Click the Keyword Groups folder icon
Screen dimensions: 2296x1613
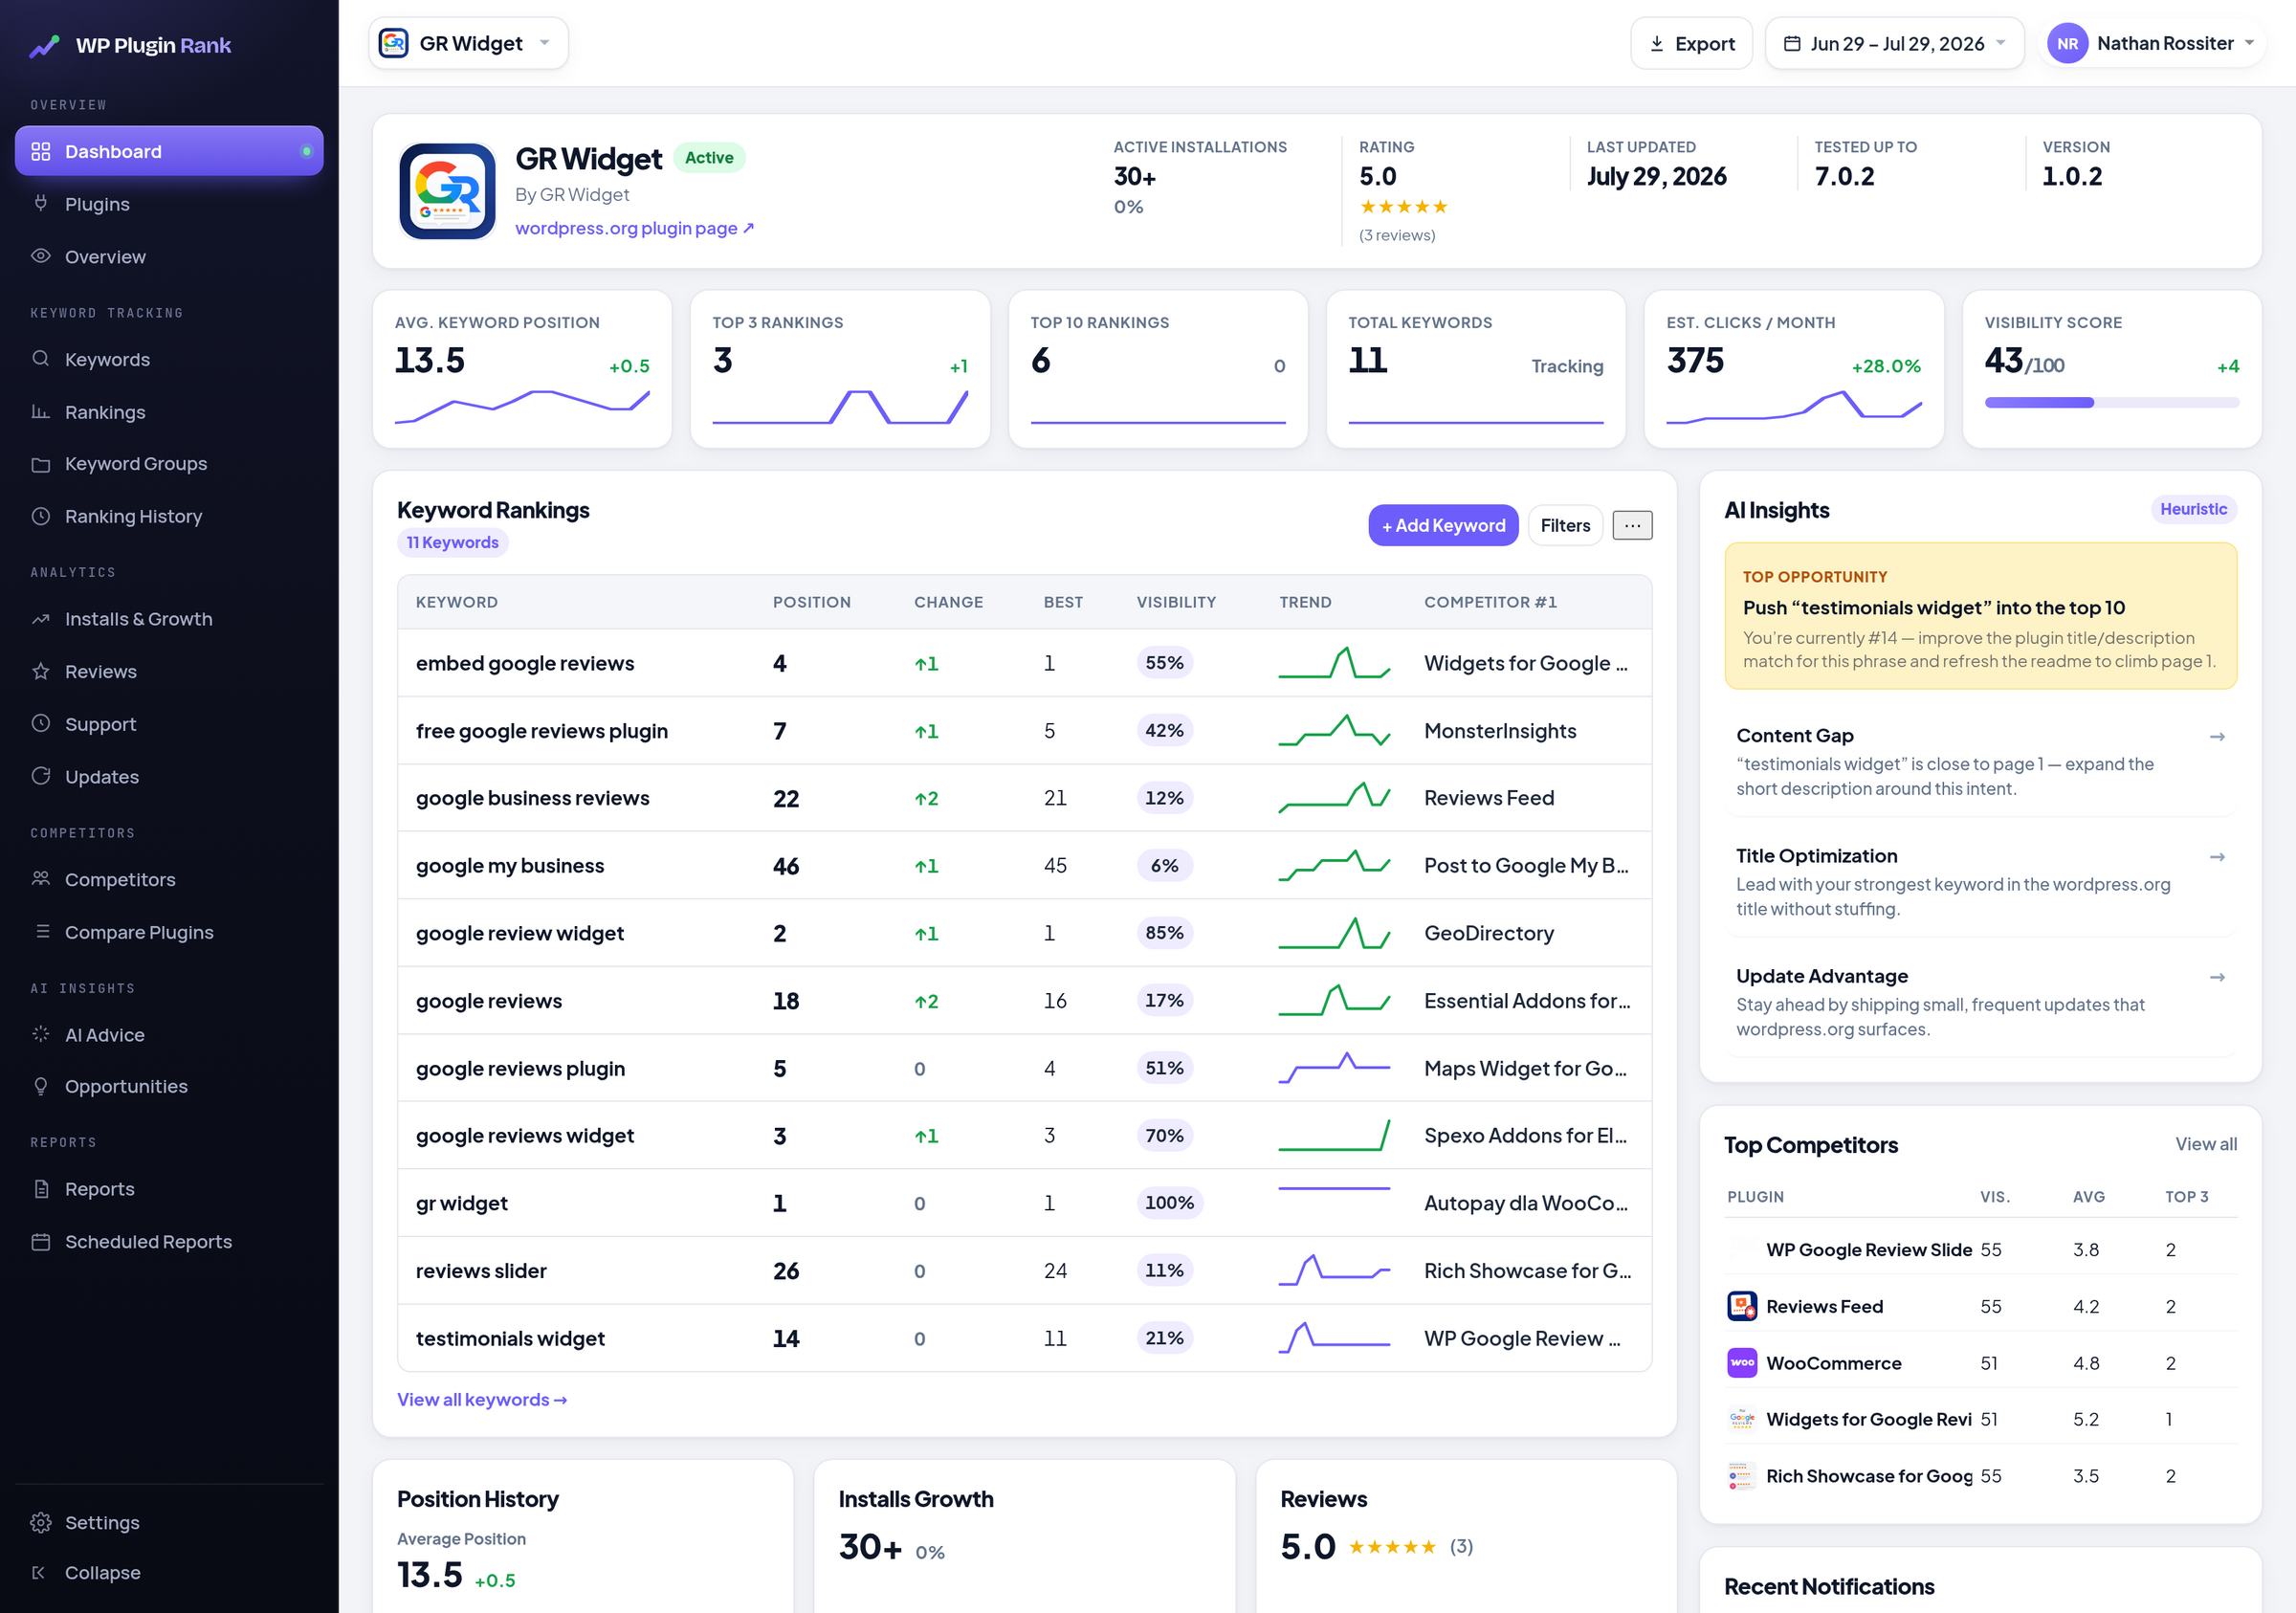coord(41,464)
